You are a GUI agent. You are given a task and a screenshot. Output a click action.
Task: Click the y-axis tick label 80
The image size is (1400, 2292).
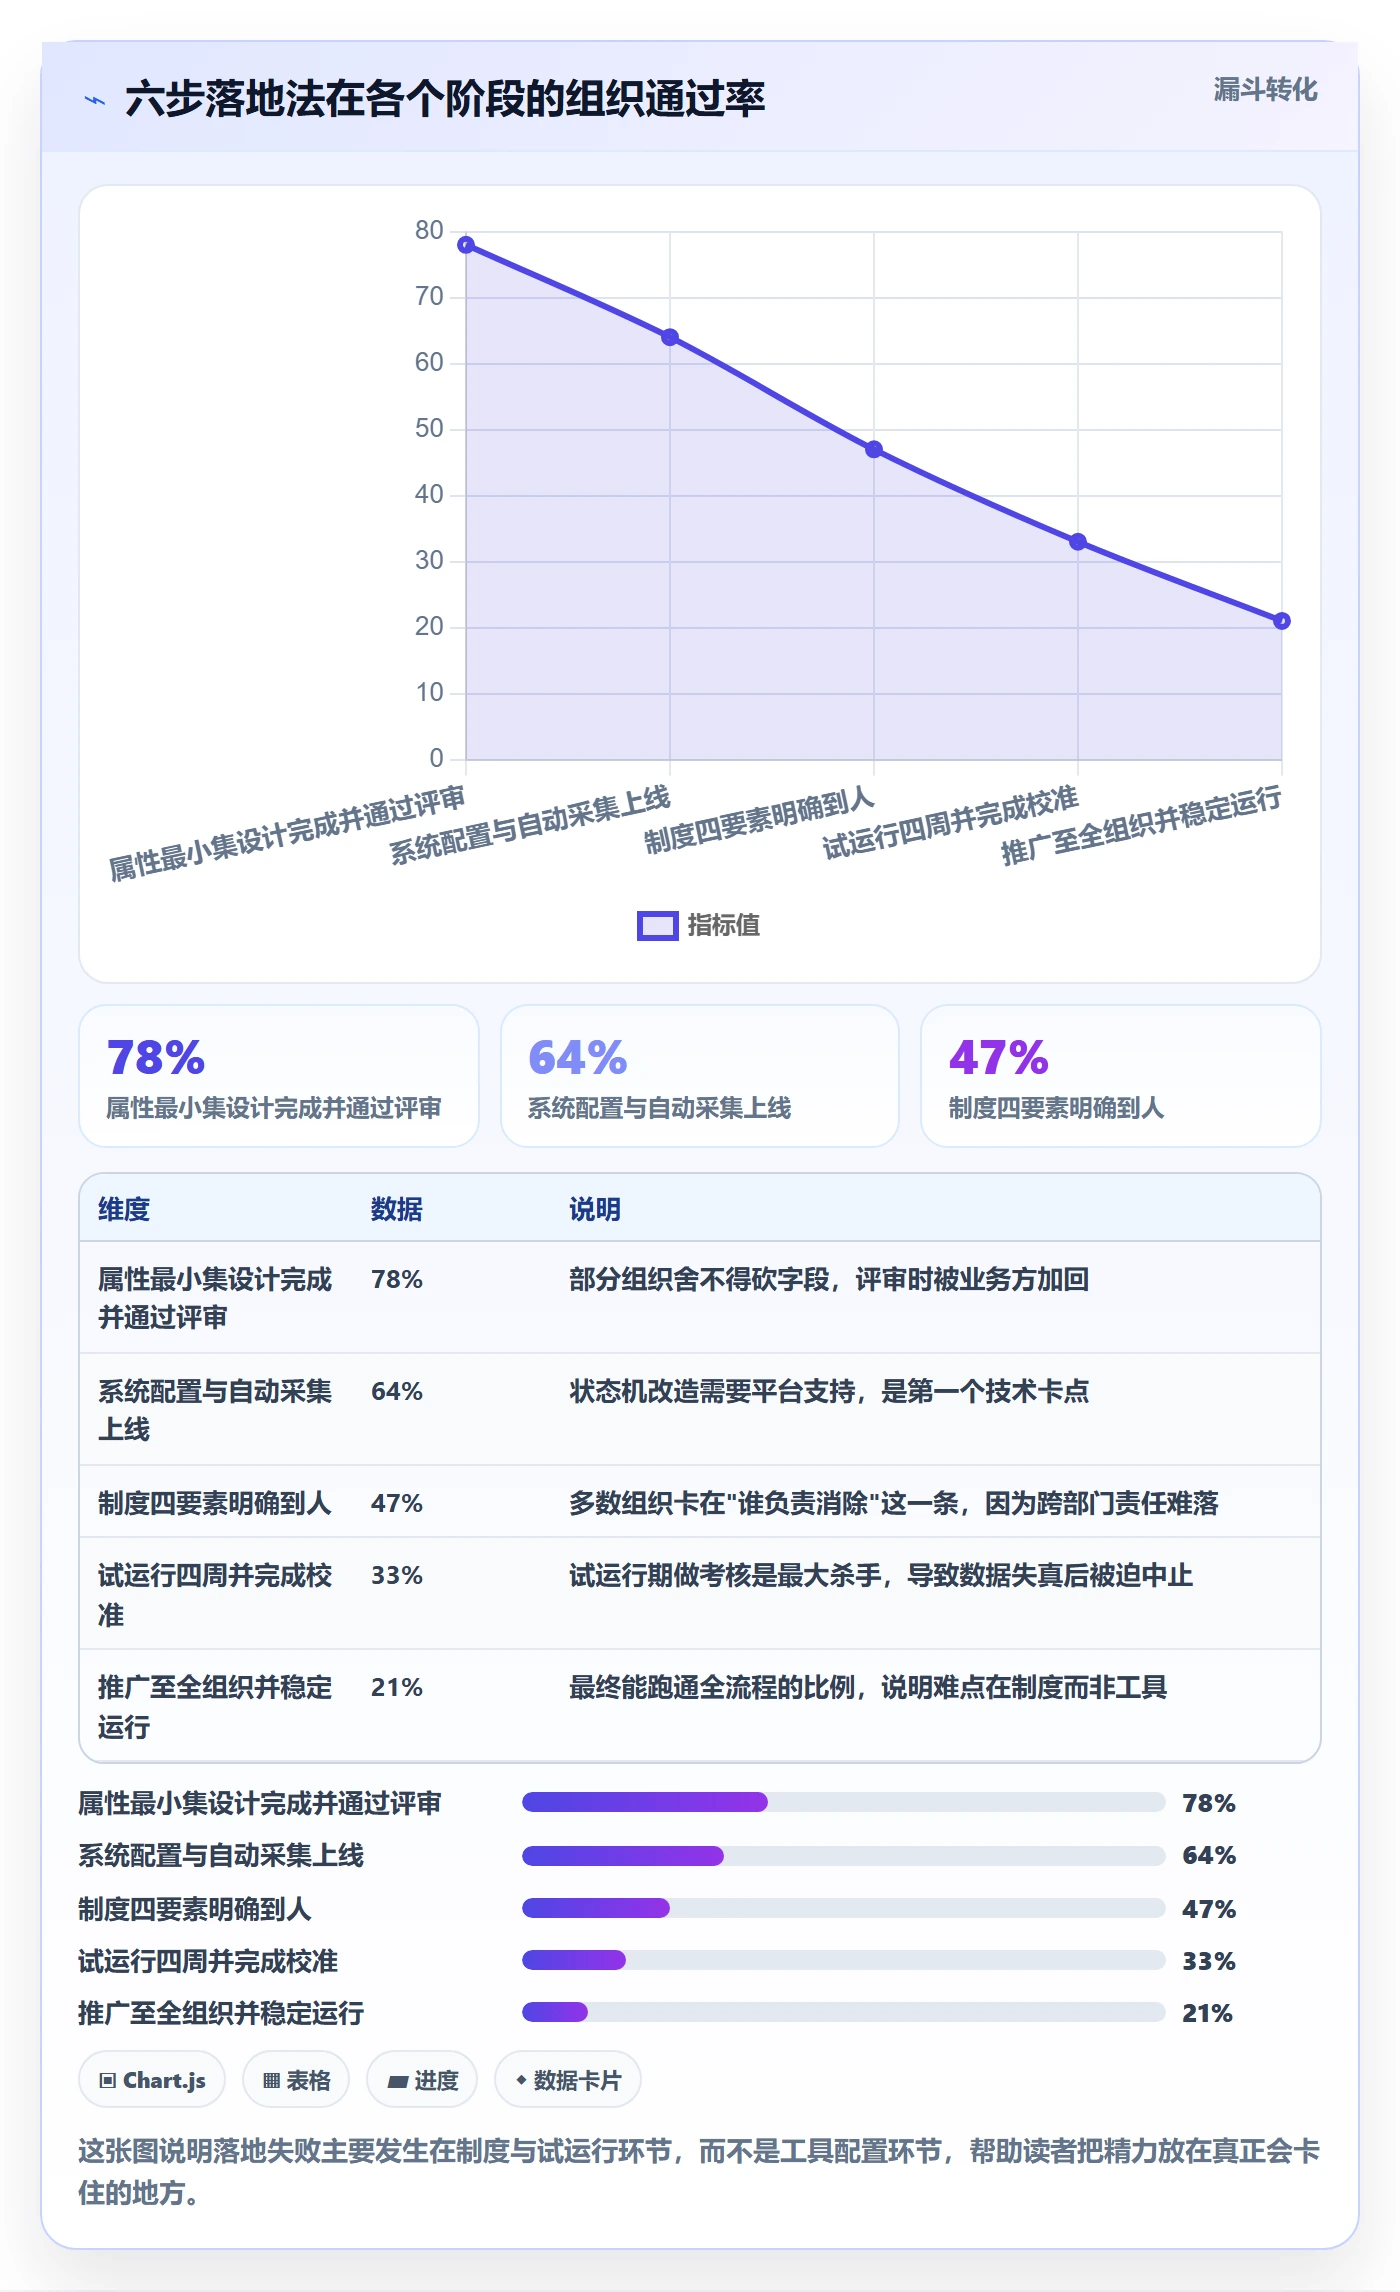click(429, 230)
